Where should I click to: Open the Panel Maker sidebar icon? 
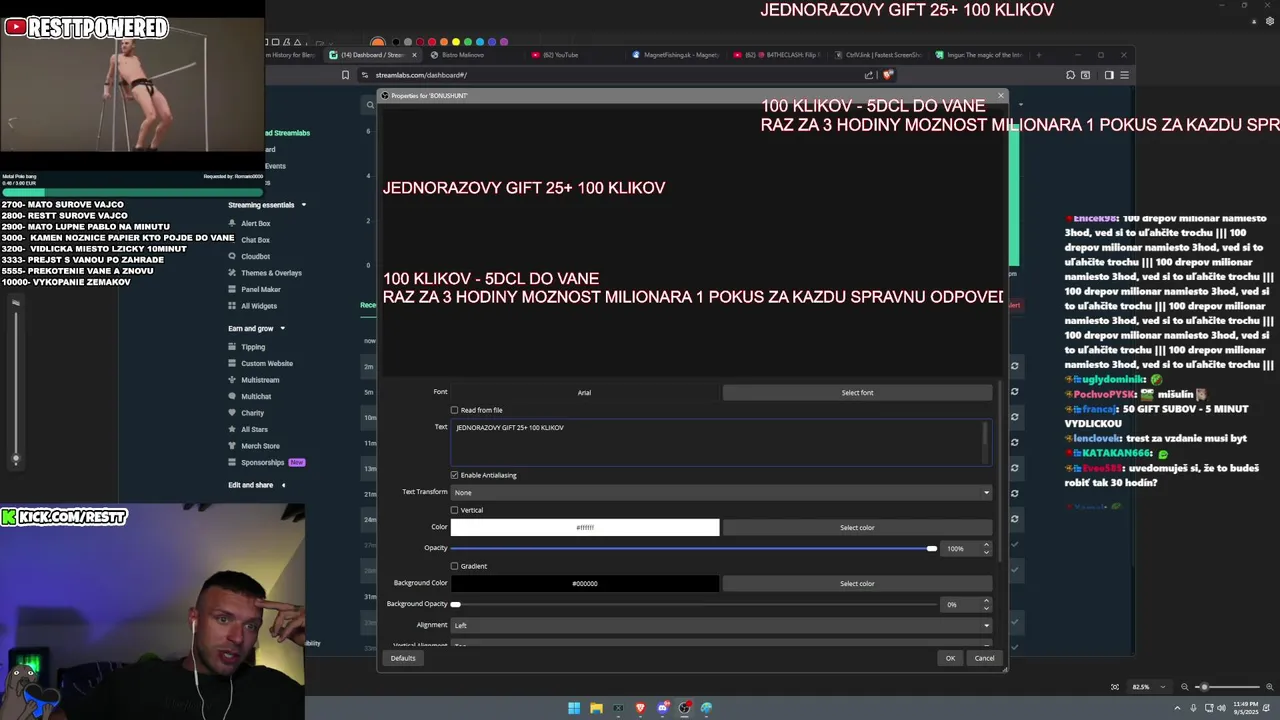[x=232, y=289]
